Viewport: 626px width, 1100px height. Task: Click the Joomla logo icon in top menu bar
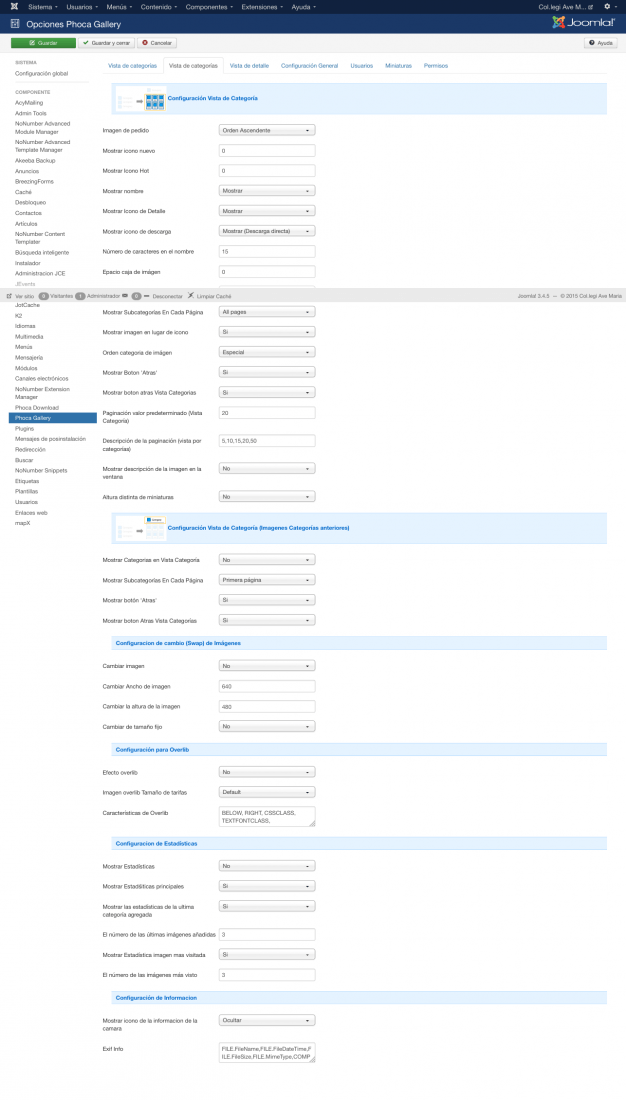click(14, 6)
